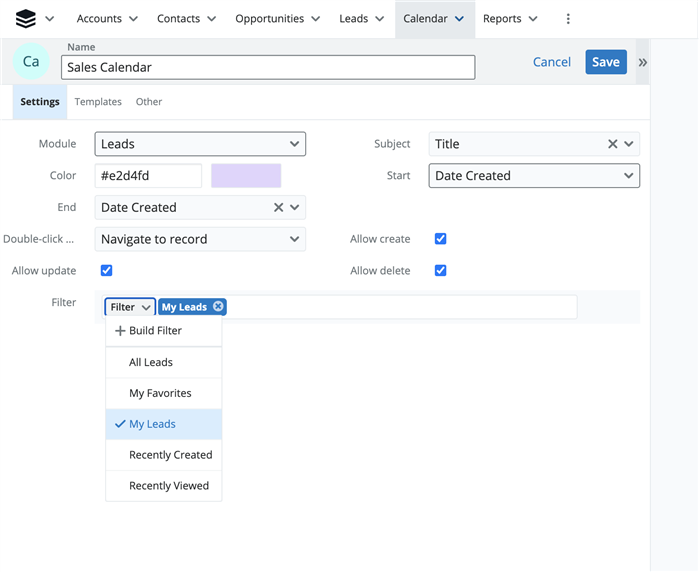Viewport: 699px width, 572px height.
Task: Click the Ca calendar avatar icon
Action: tap(31, 62)
